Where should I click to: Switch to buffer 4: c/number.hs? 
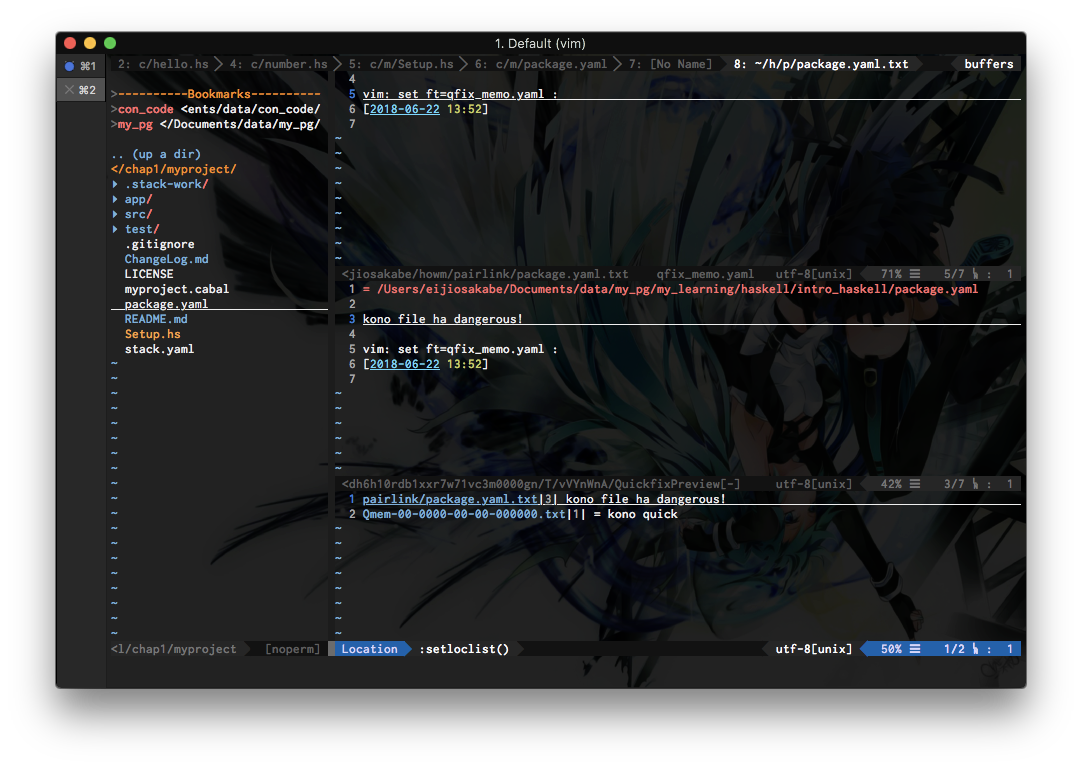(278, 64)
